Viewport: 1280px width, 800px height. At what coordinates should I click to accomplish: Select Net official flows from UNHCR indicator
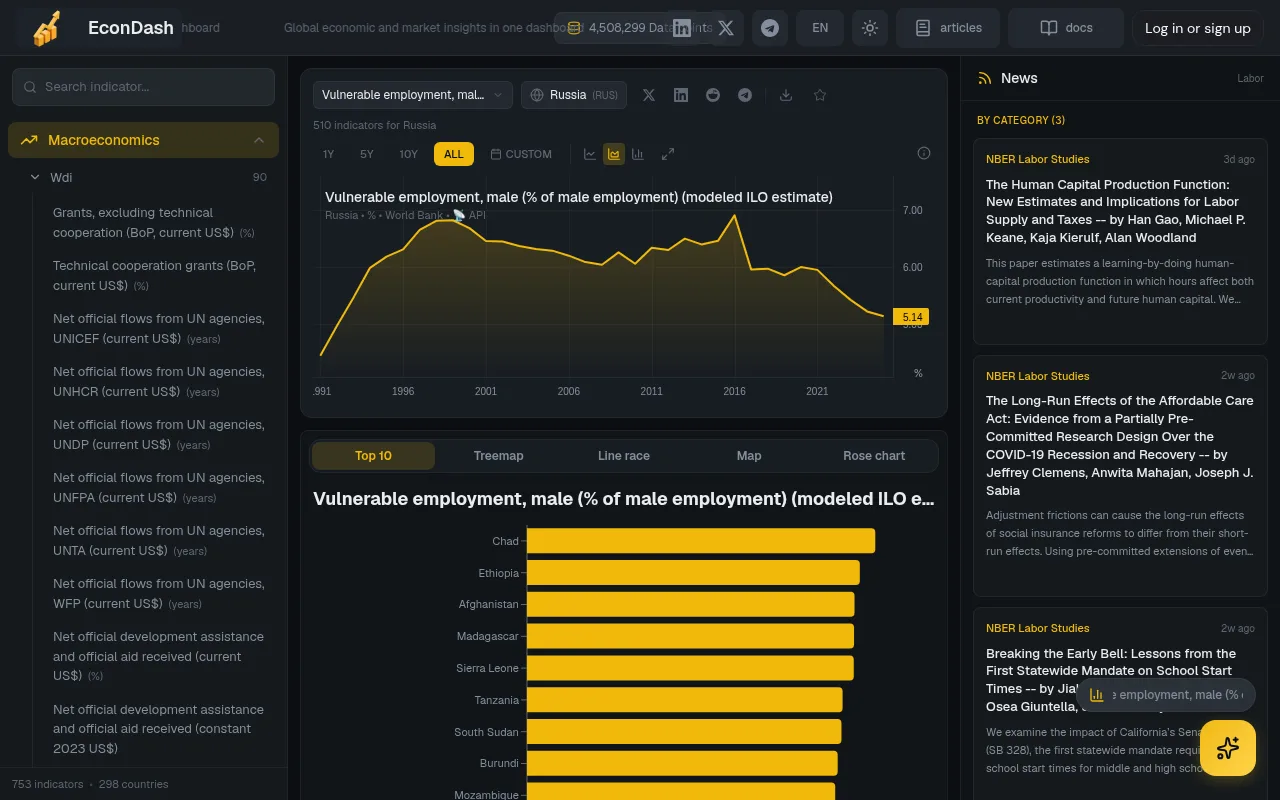tap(160, 382)
